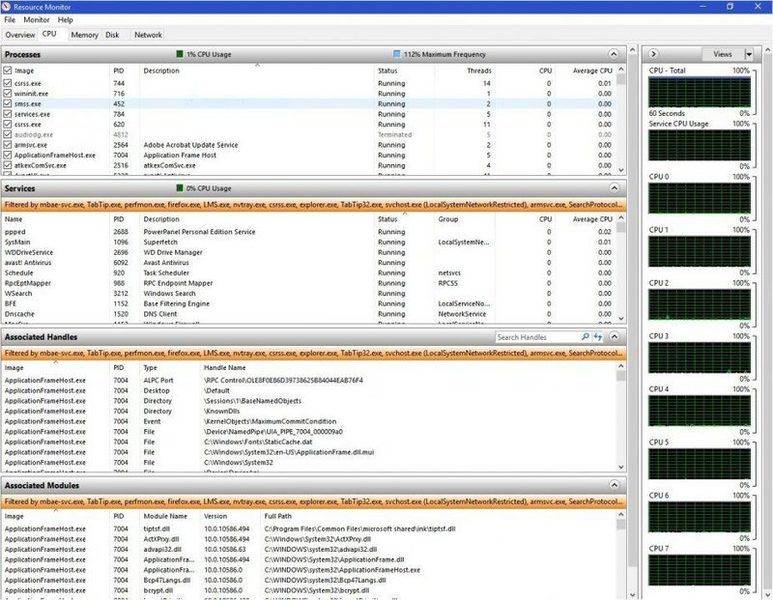The image size is (773, 600).
Task: Open the Views dropdown arrow
Action: pyautogui.click(x=749, y=54)
